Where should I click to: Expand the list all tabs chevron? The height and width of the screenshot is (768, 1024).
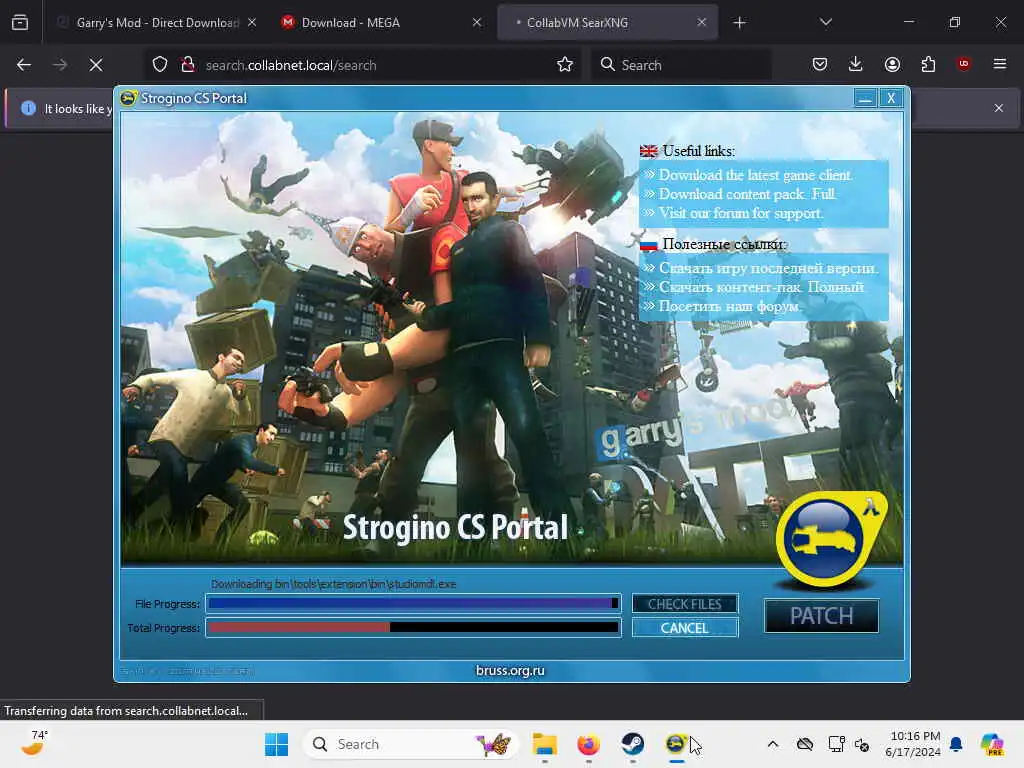[825, 22]
